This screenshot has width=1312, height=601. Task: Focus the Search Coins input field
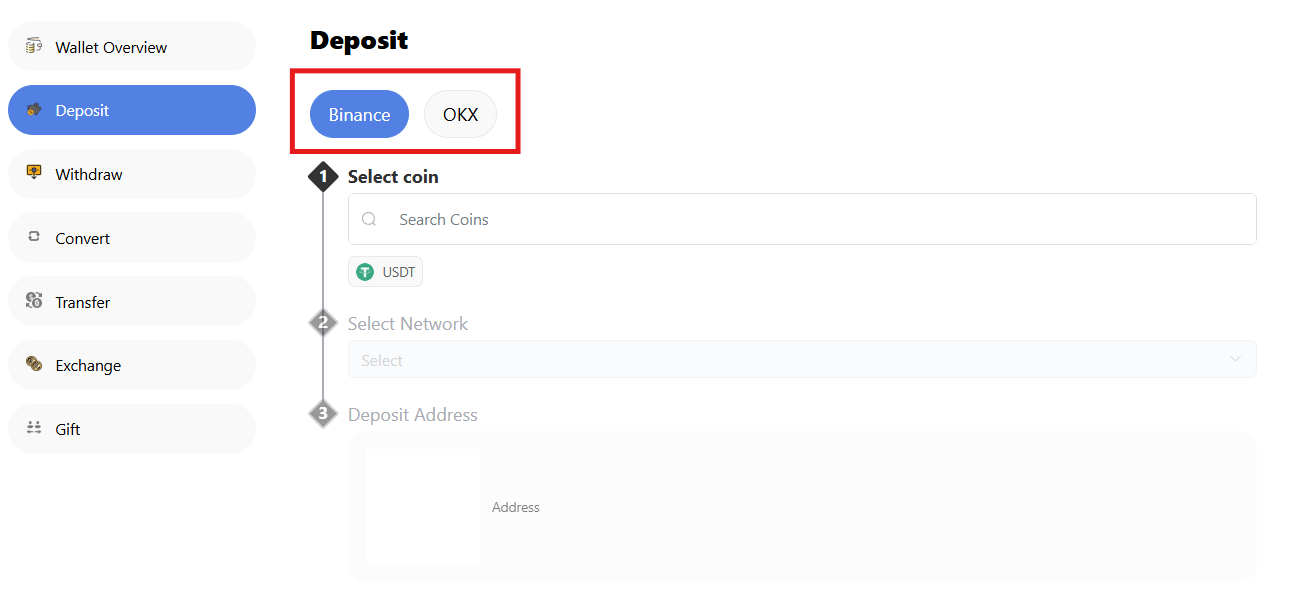coord(820,219)
